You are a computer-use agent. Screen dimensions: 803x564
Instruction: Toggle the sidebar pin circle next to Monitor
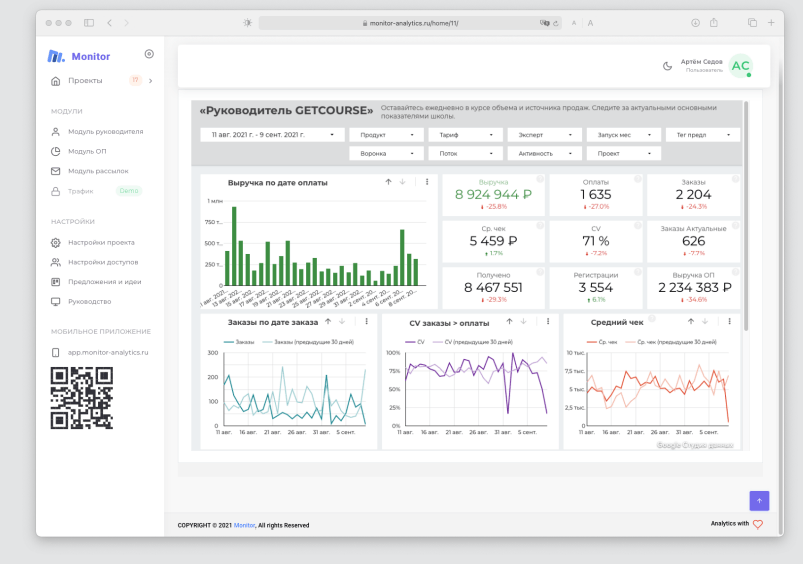pos(149,54)
